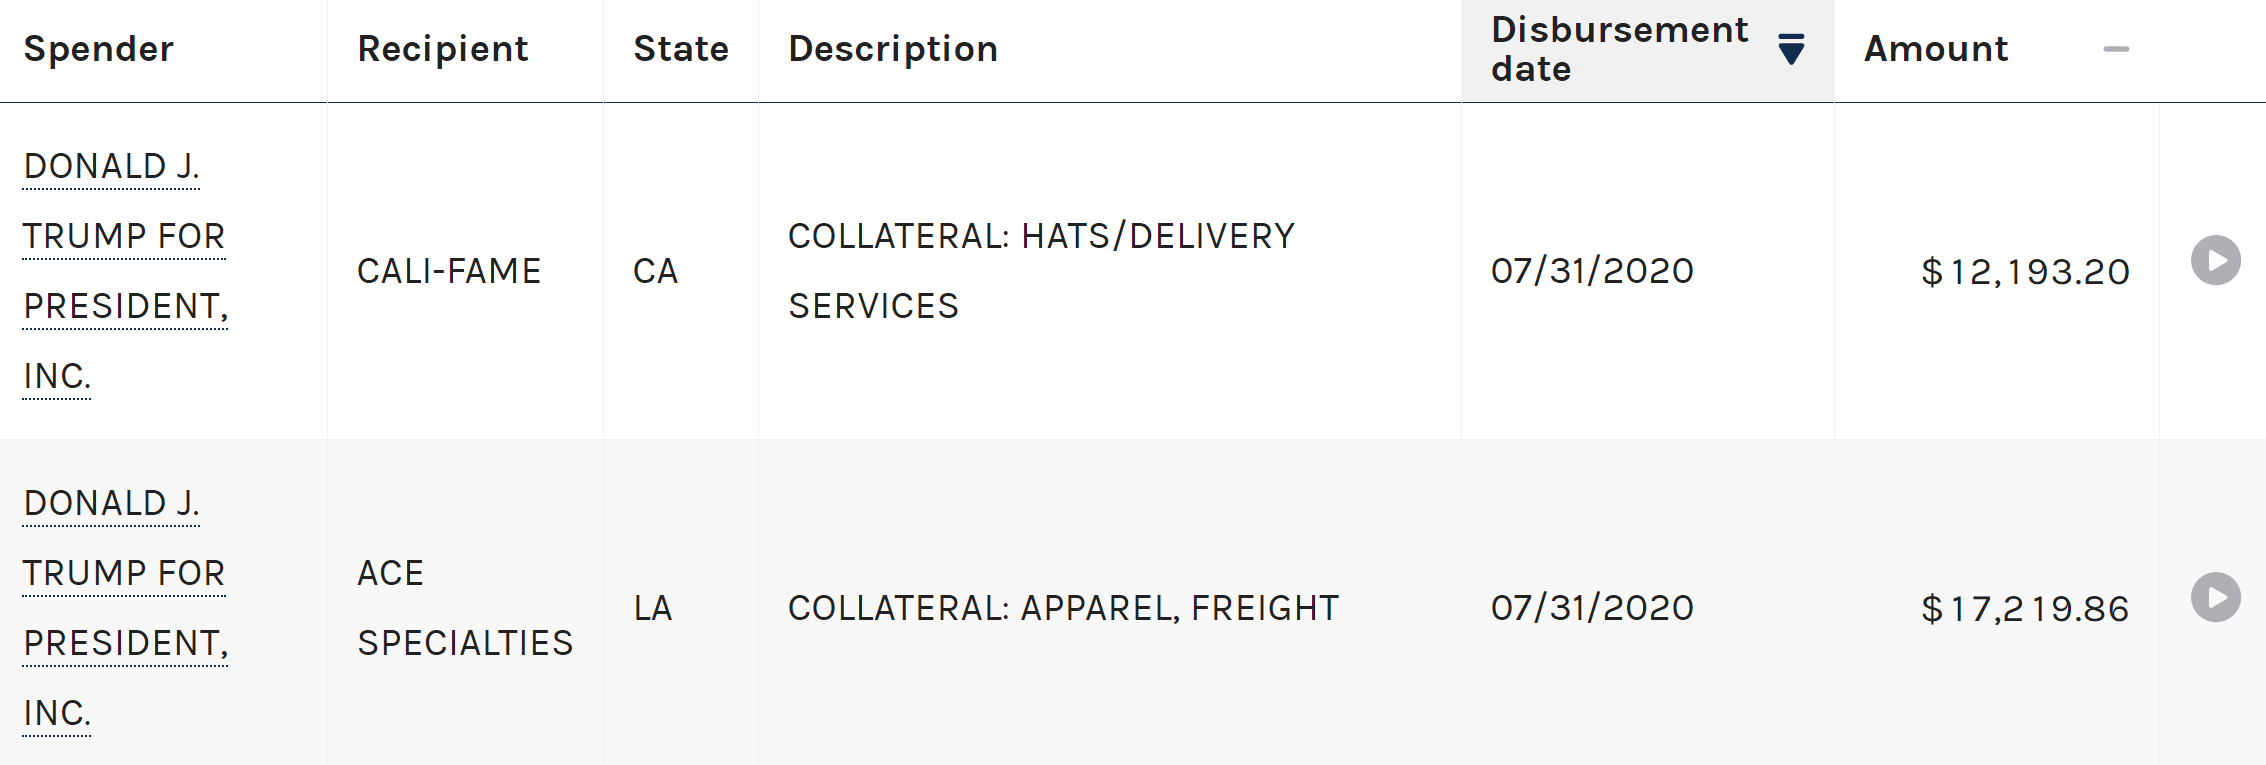Screen dimensions: 2266x765
Task: Select the CALI-FAME recipient cell
Action: click(449, 271)
